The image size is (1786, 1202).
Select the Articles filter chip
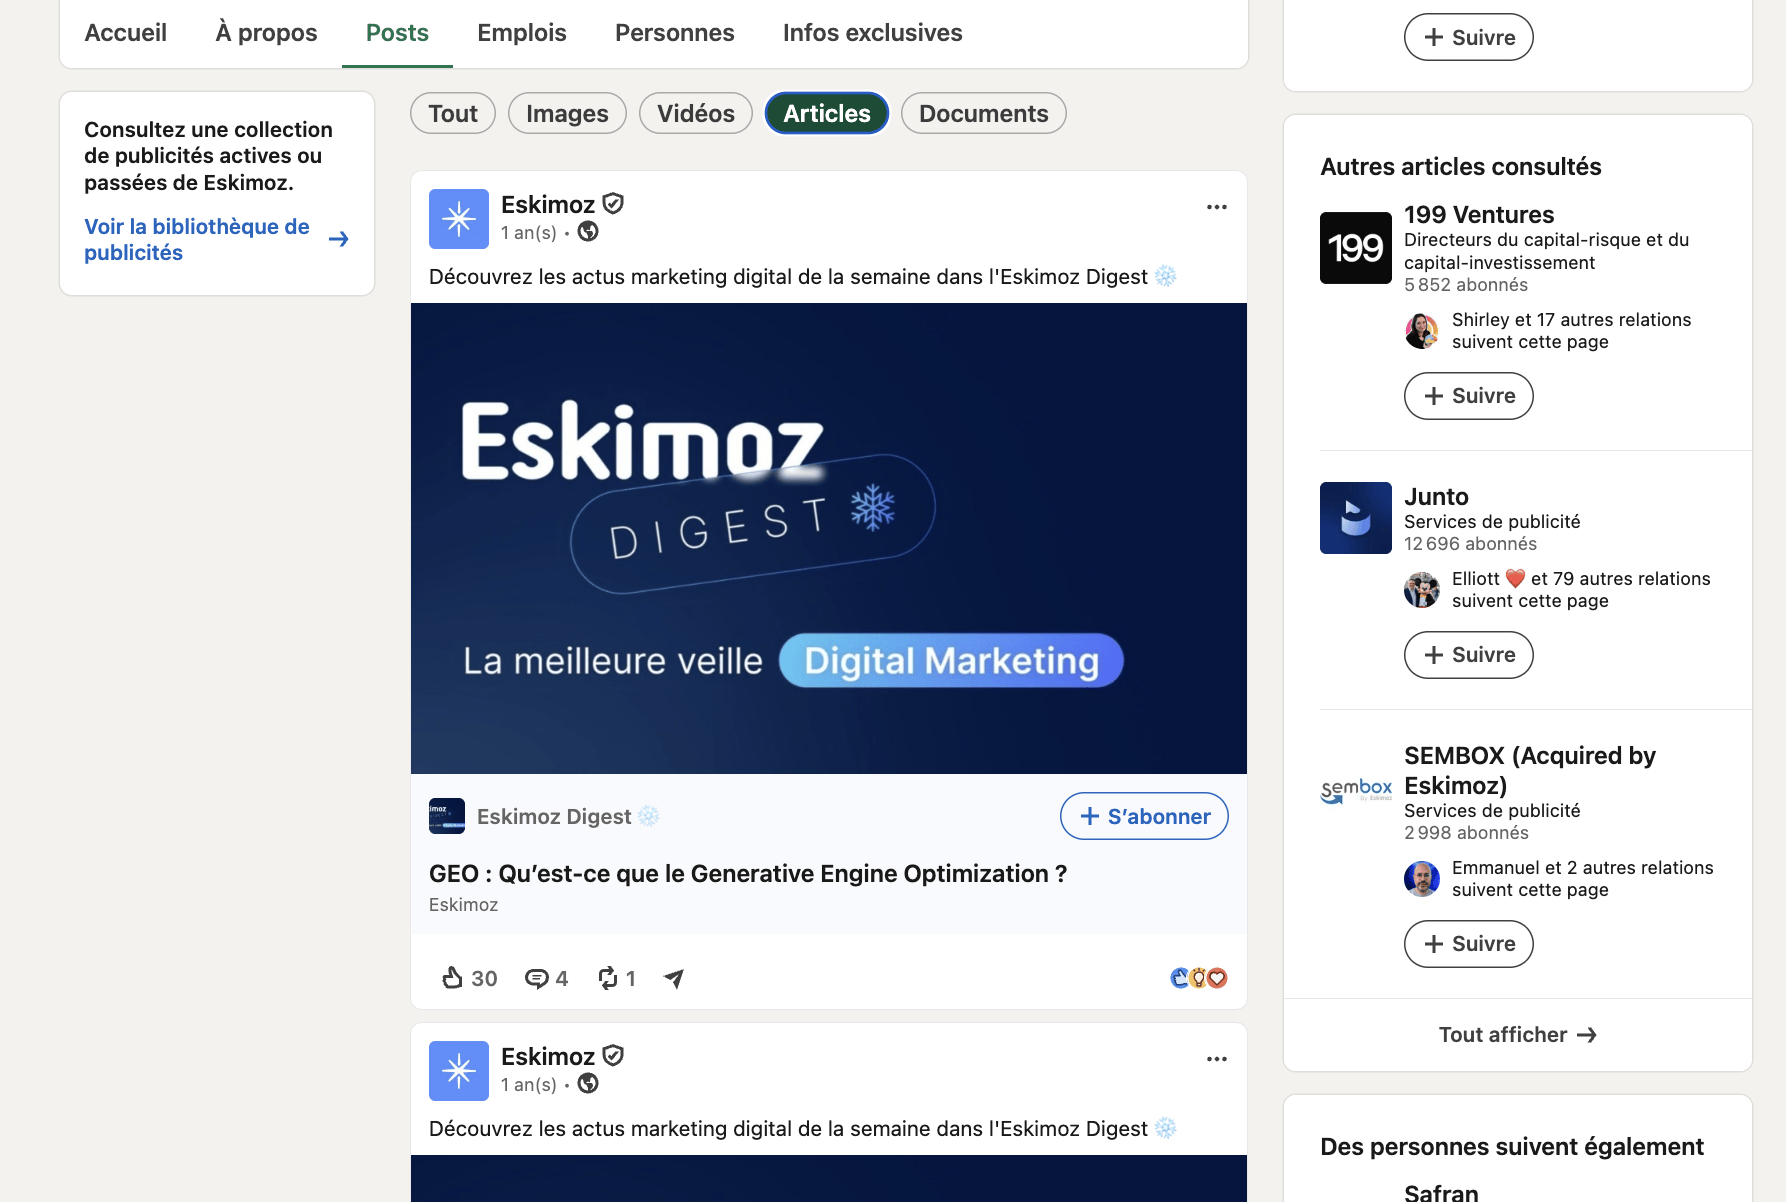click(827, 113)
